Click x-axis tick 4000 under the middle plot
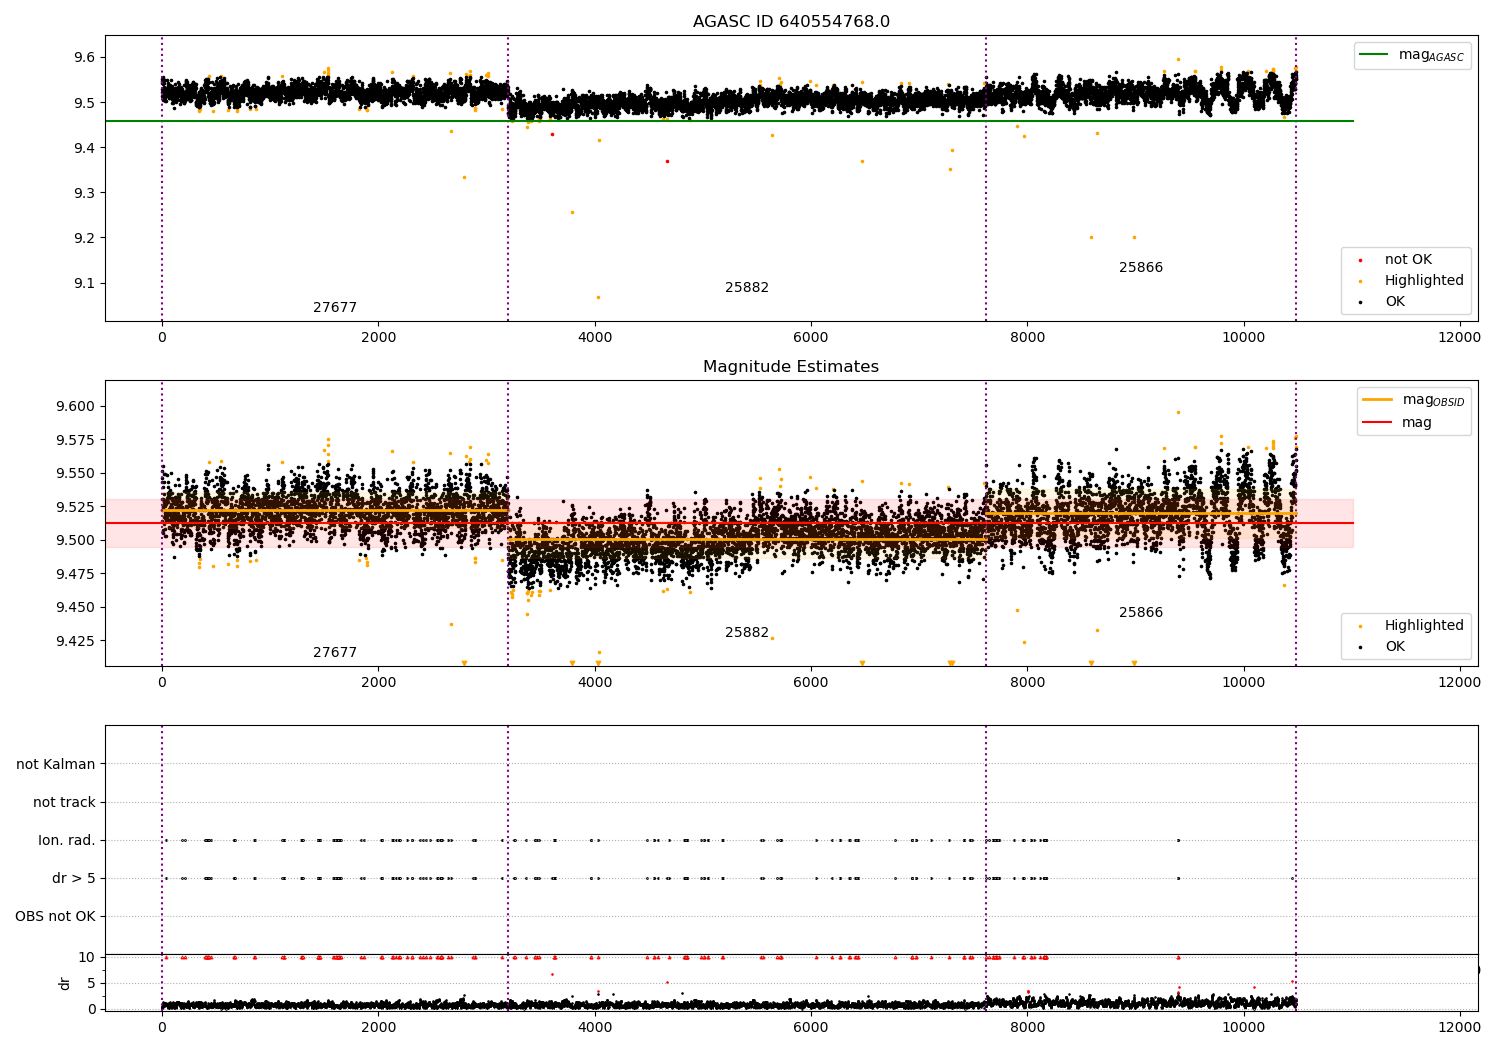The image size is (1500, 1050). click(x=595, y=683)
